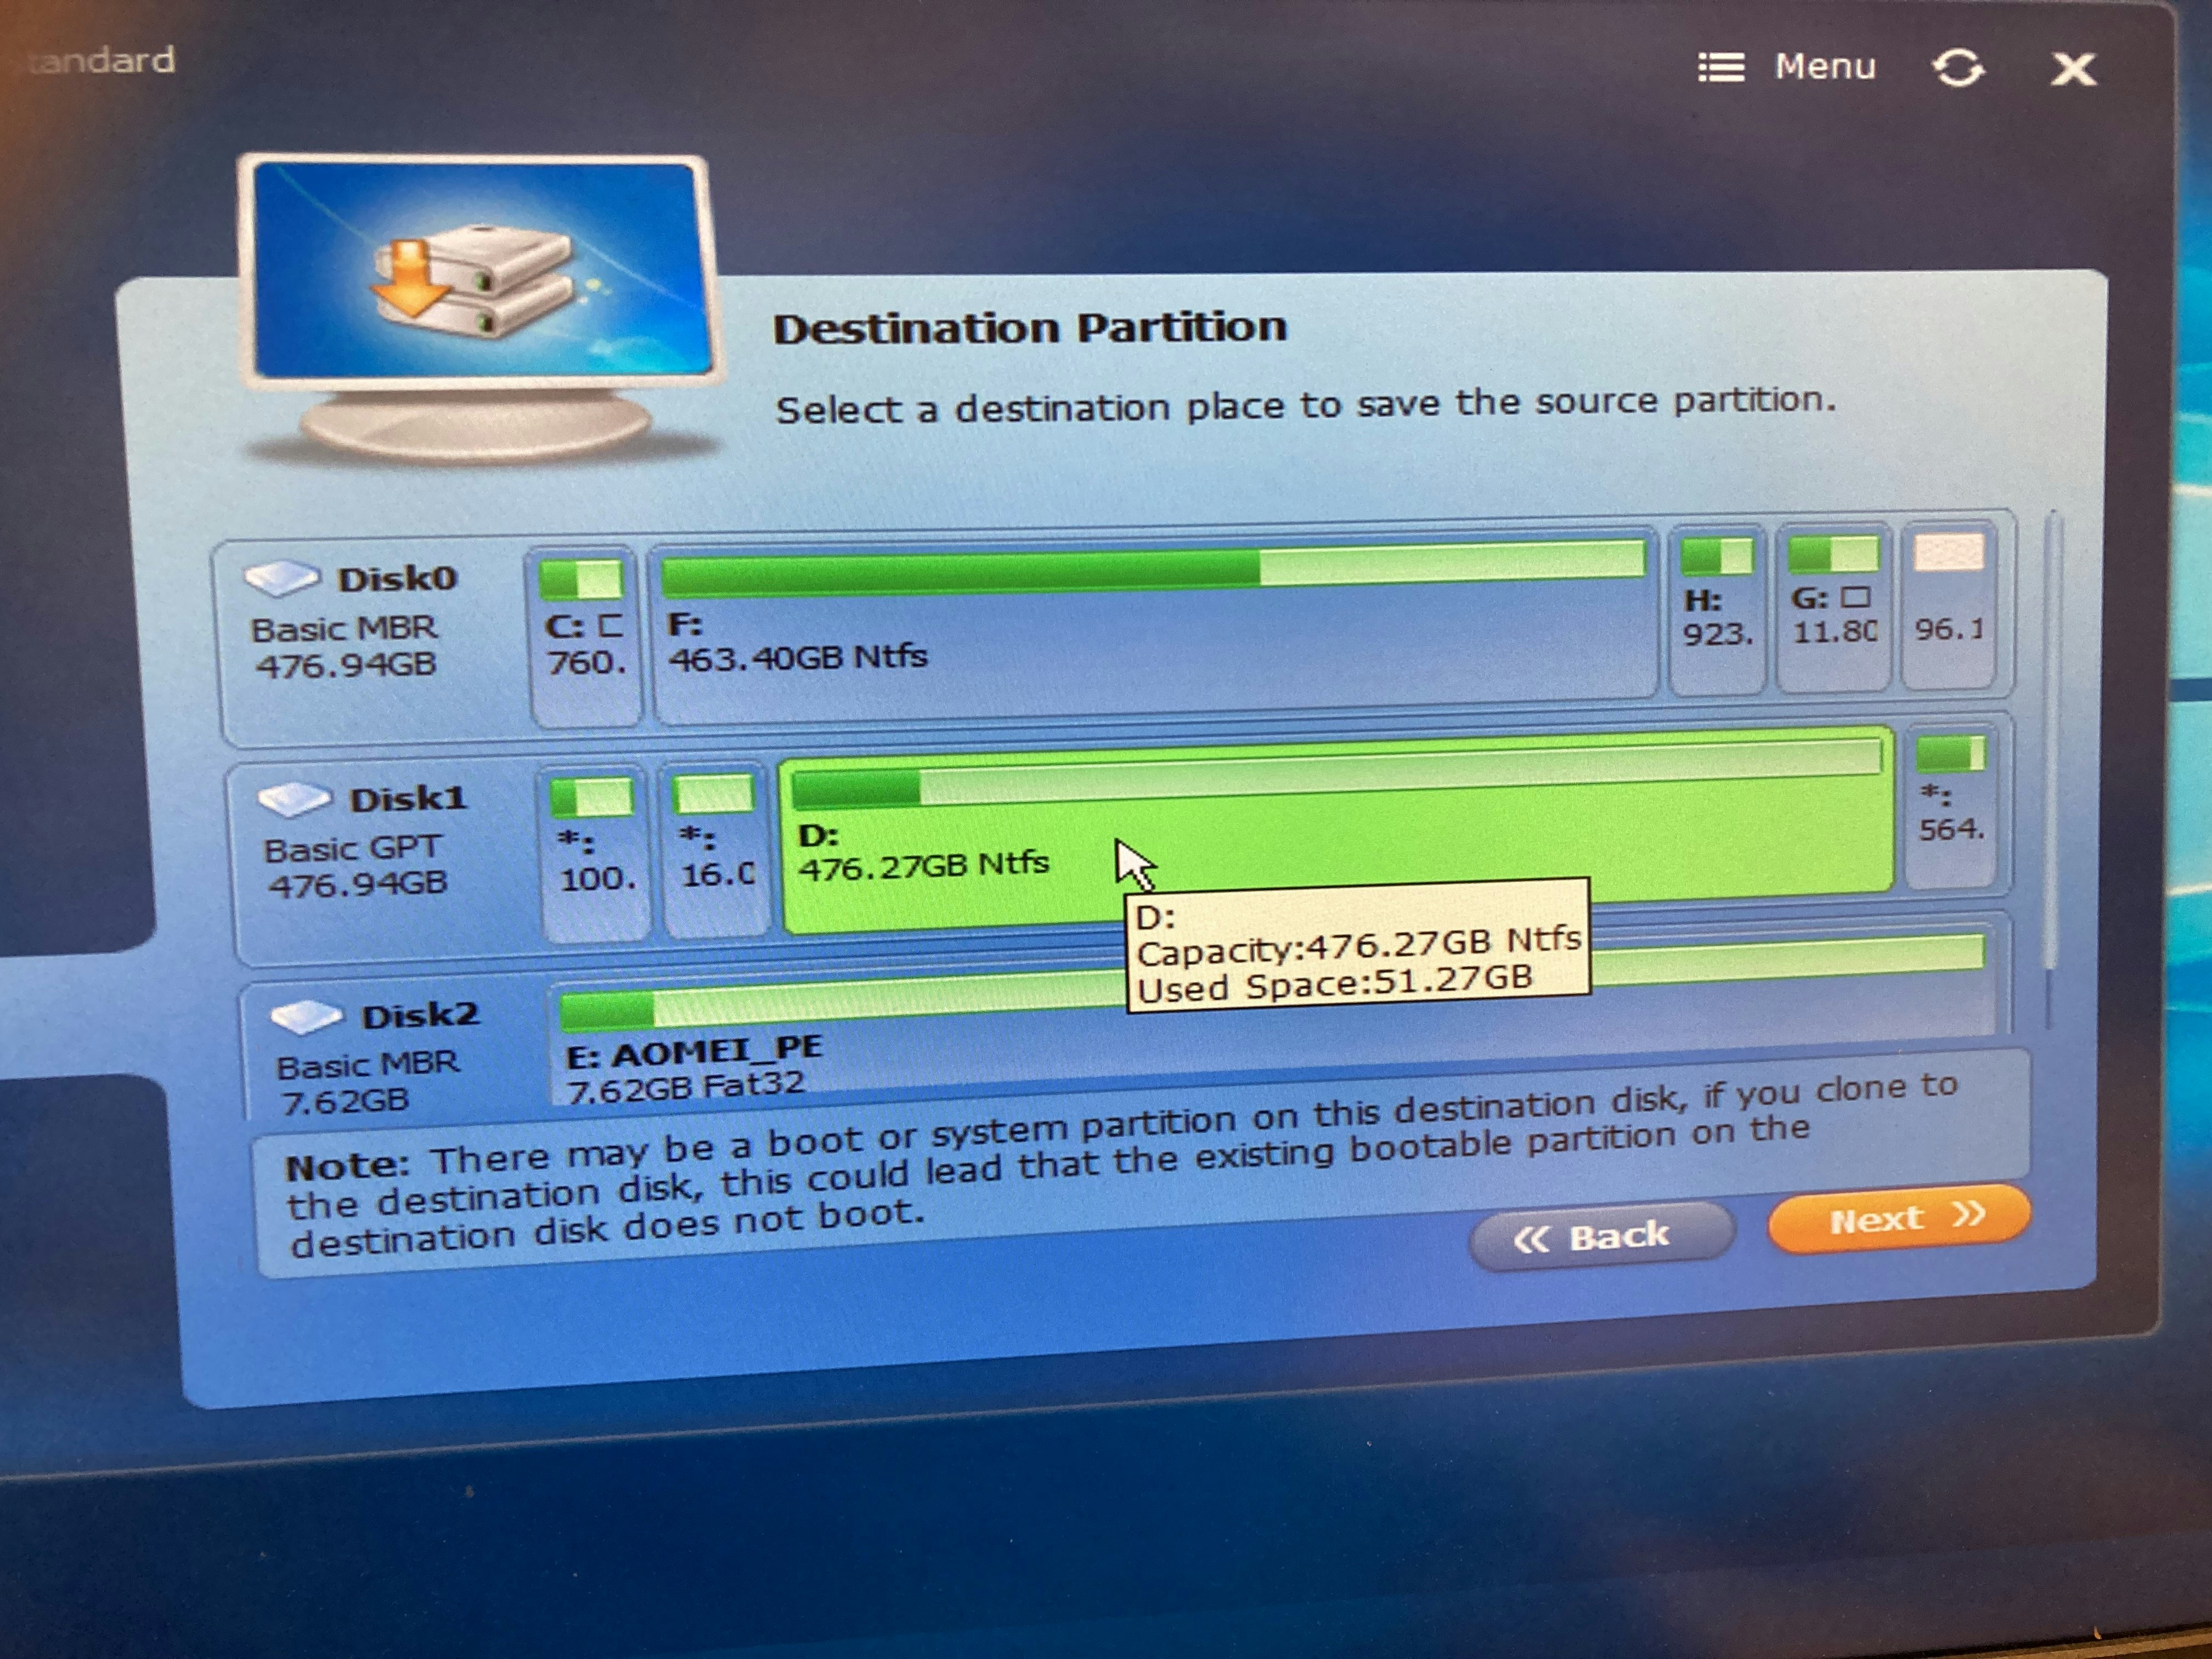The width and height of the screenshot is (2212, 1659).
Task: Close the AOMEI window with X
Action: click(x=2073, y=70)
